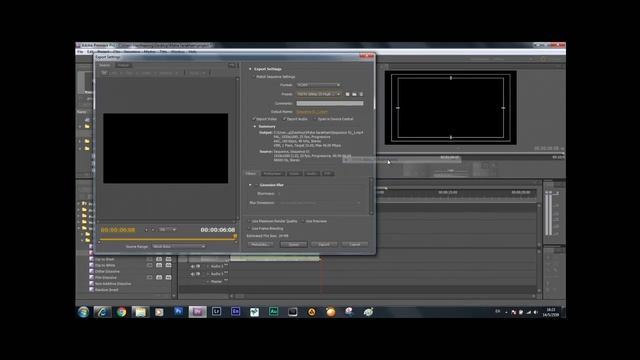Image resolution: width=640 pixels, height=360 pixels.
Task: Select the video clip in the timeline
Action: click(275, 258)
